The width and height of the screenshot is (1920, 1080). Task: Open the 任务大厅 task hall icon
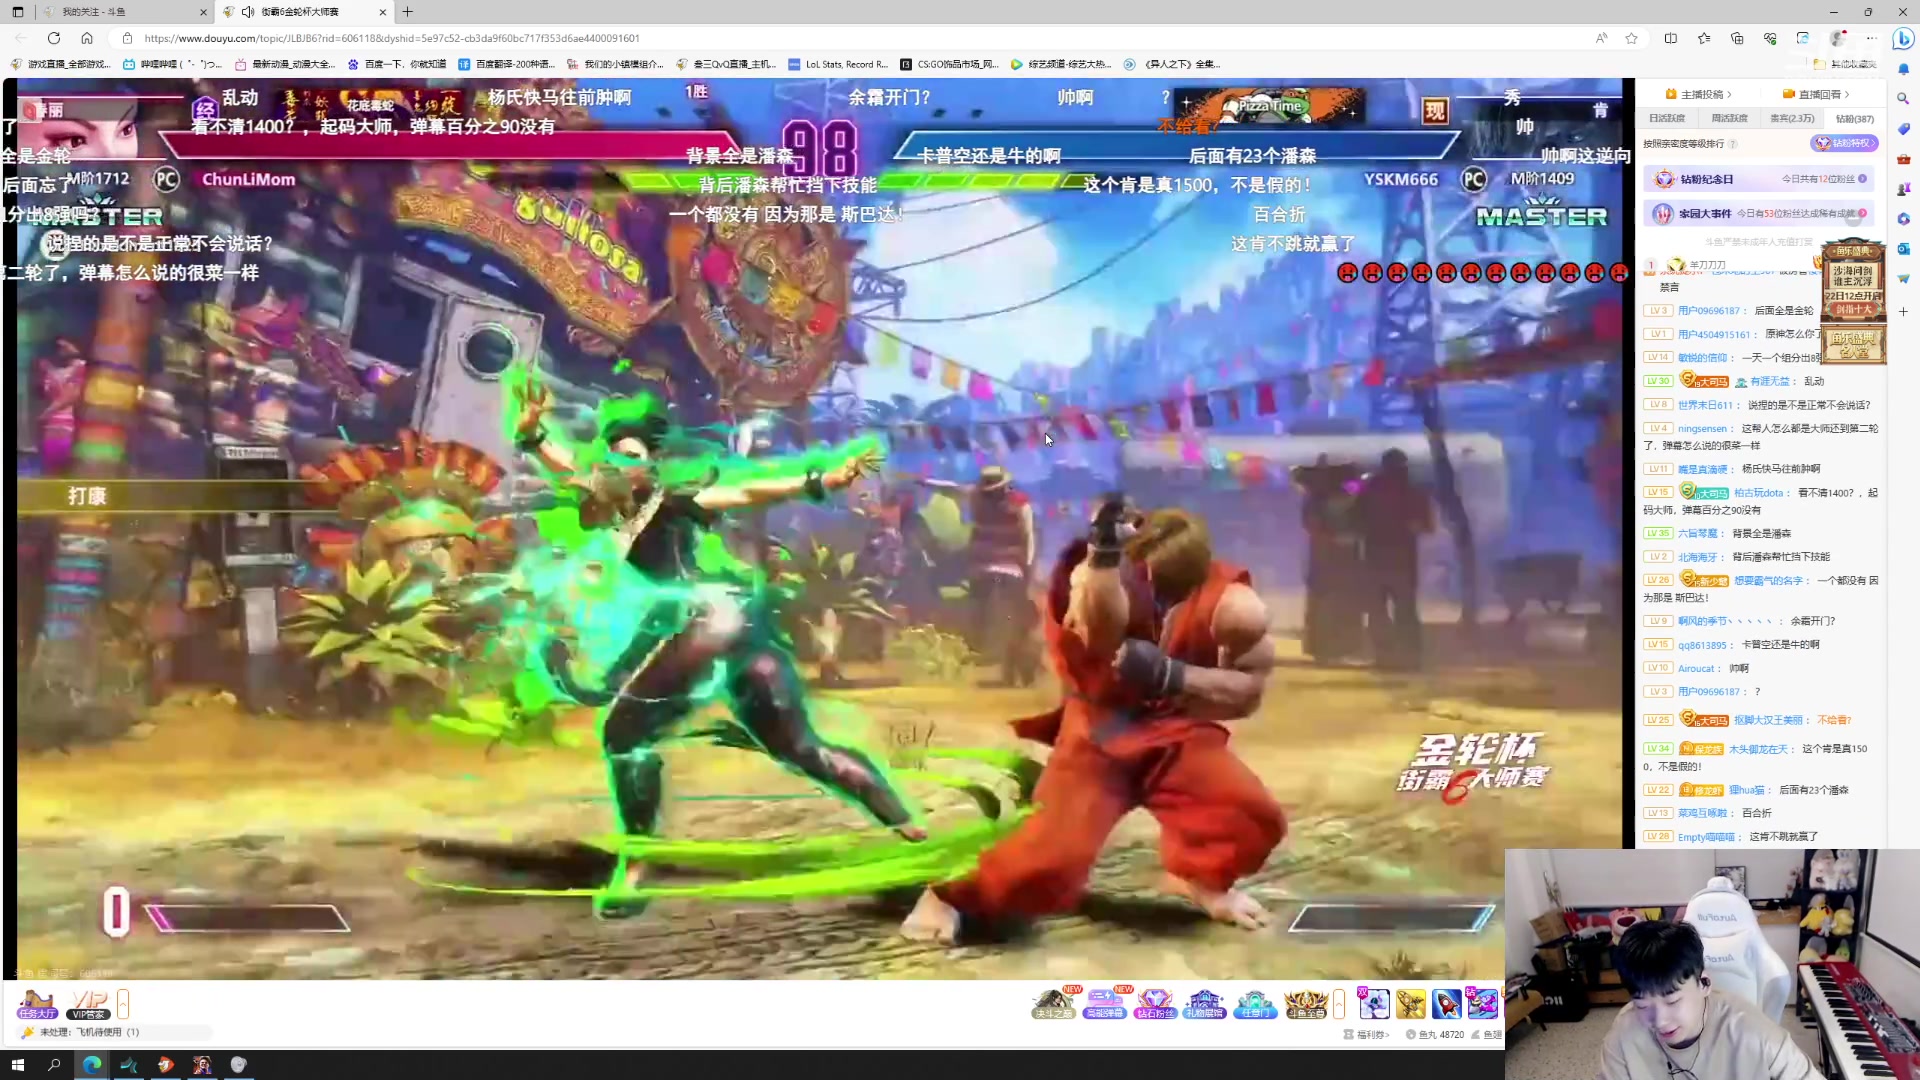pos(37,1003)
